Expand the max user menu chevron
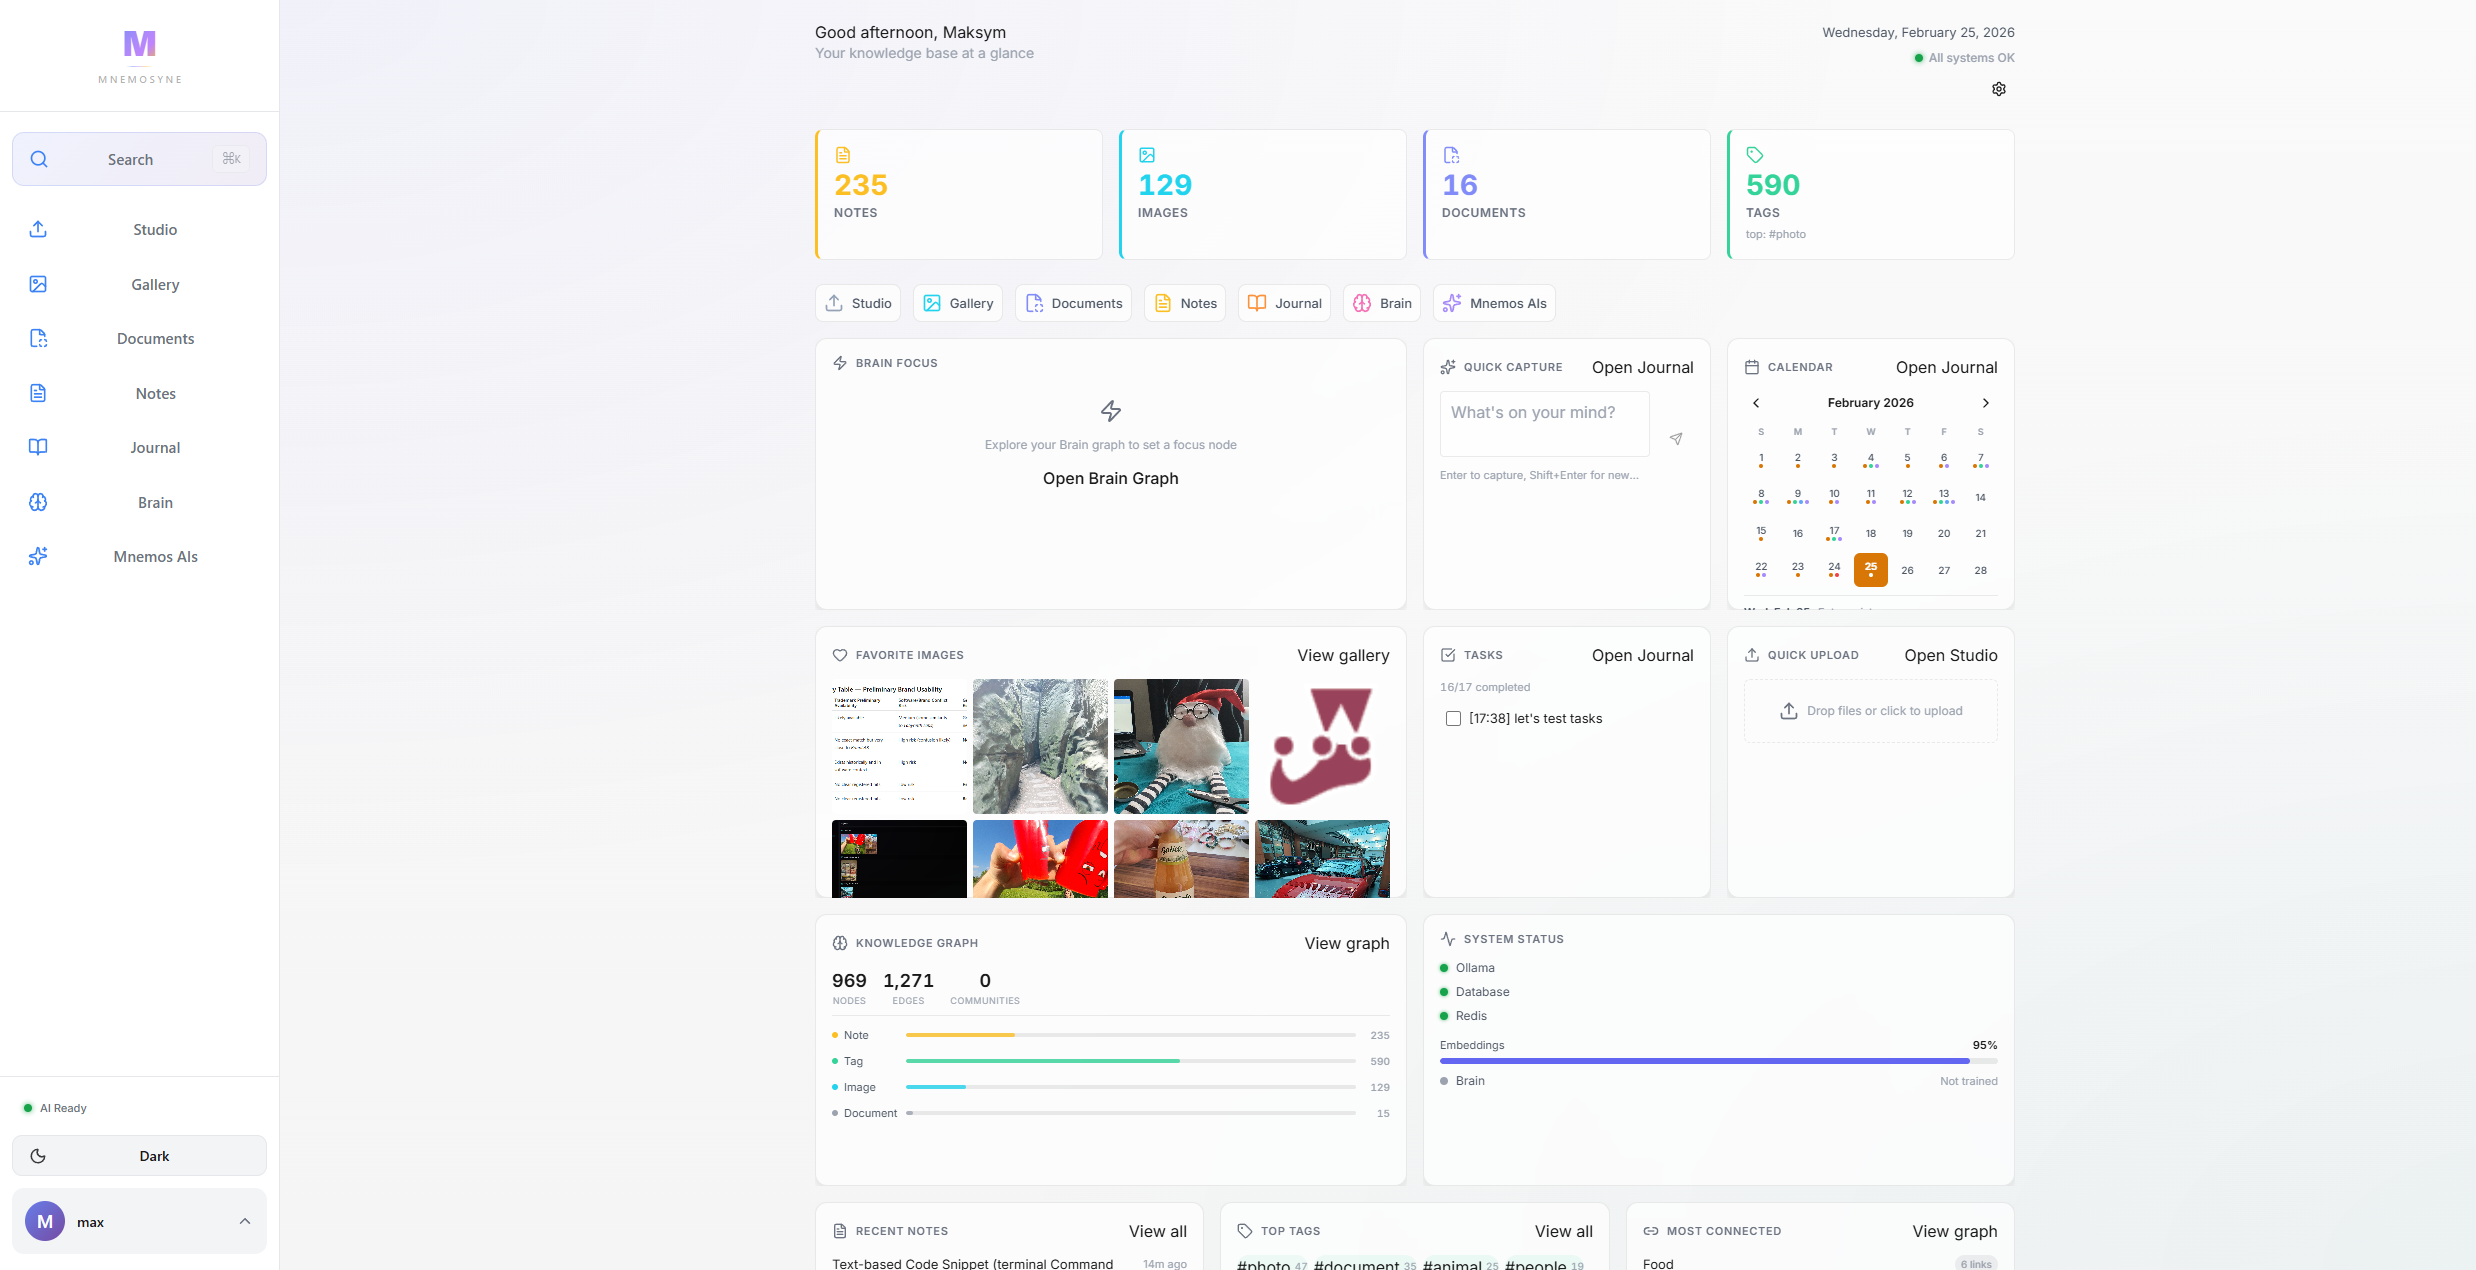2476x1270 pixels. (245, 1221)
